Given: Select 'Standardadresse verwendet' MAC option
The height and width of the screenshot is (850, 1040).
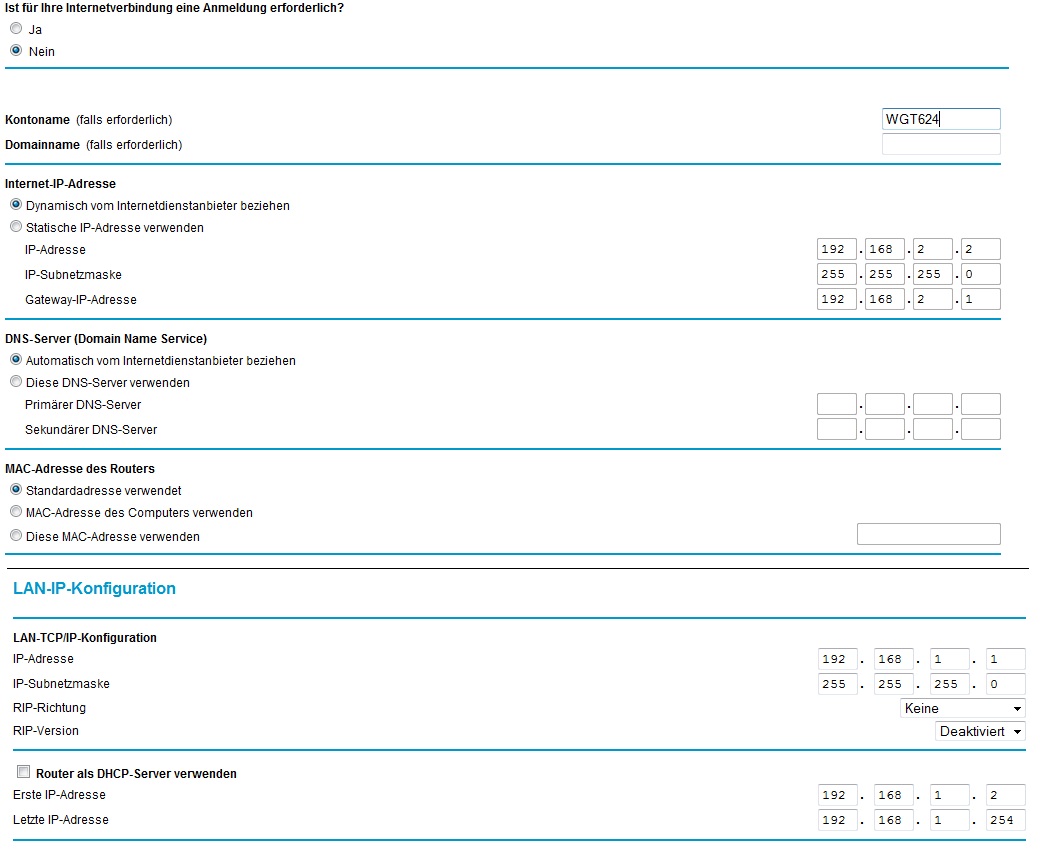Looking at the screenshot, I should point(16,490).
